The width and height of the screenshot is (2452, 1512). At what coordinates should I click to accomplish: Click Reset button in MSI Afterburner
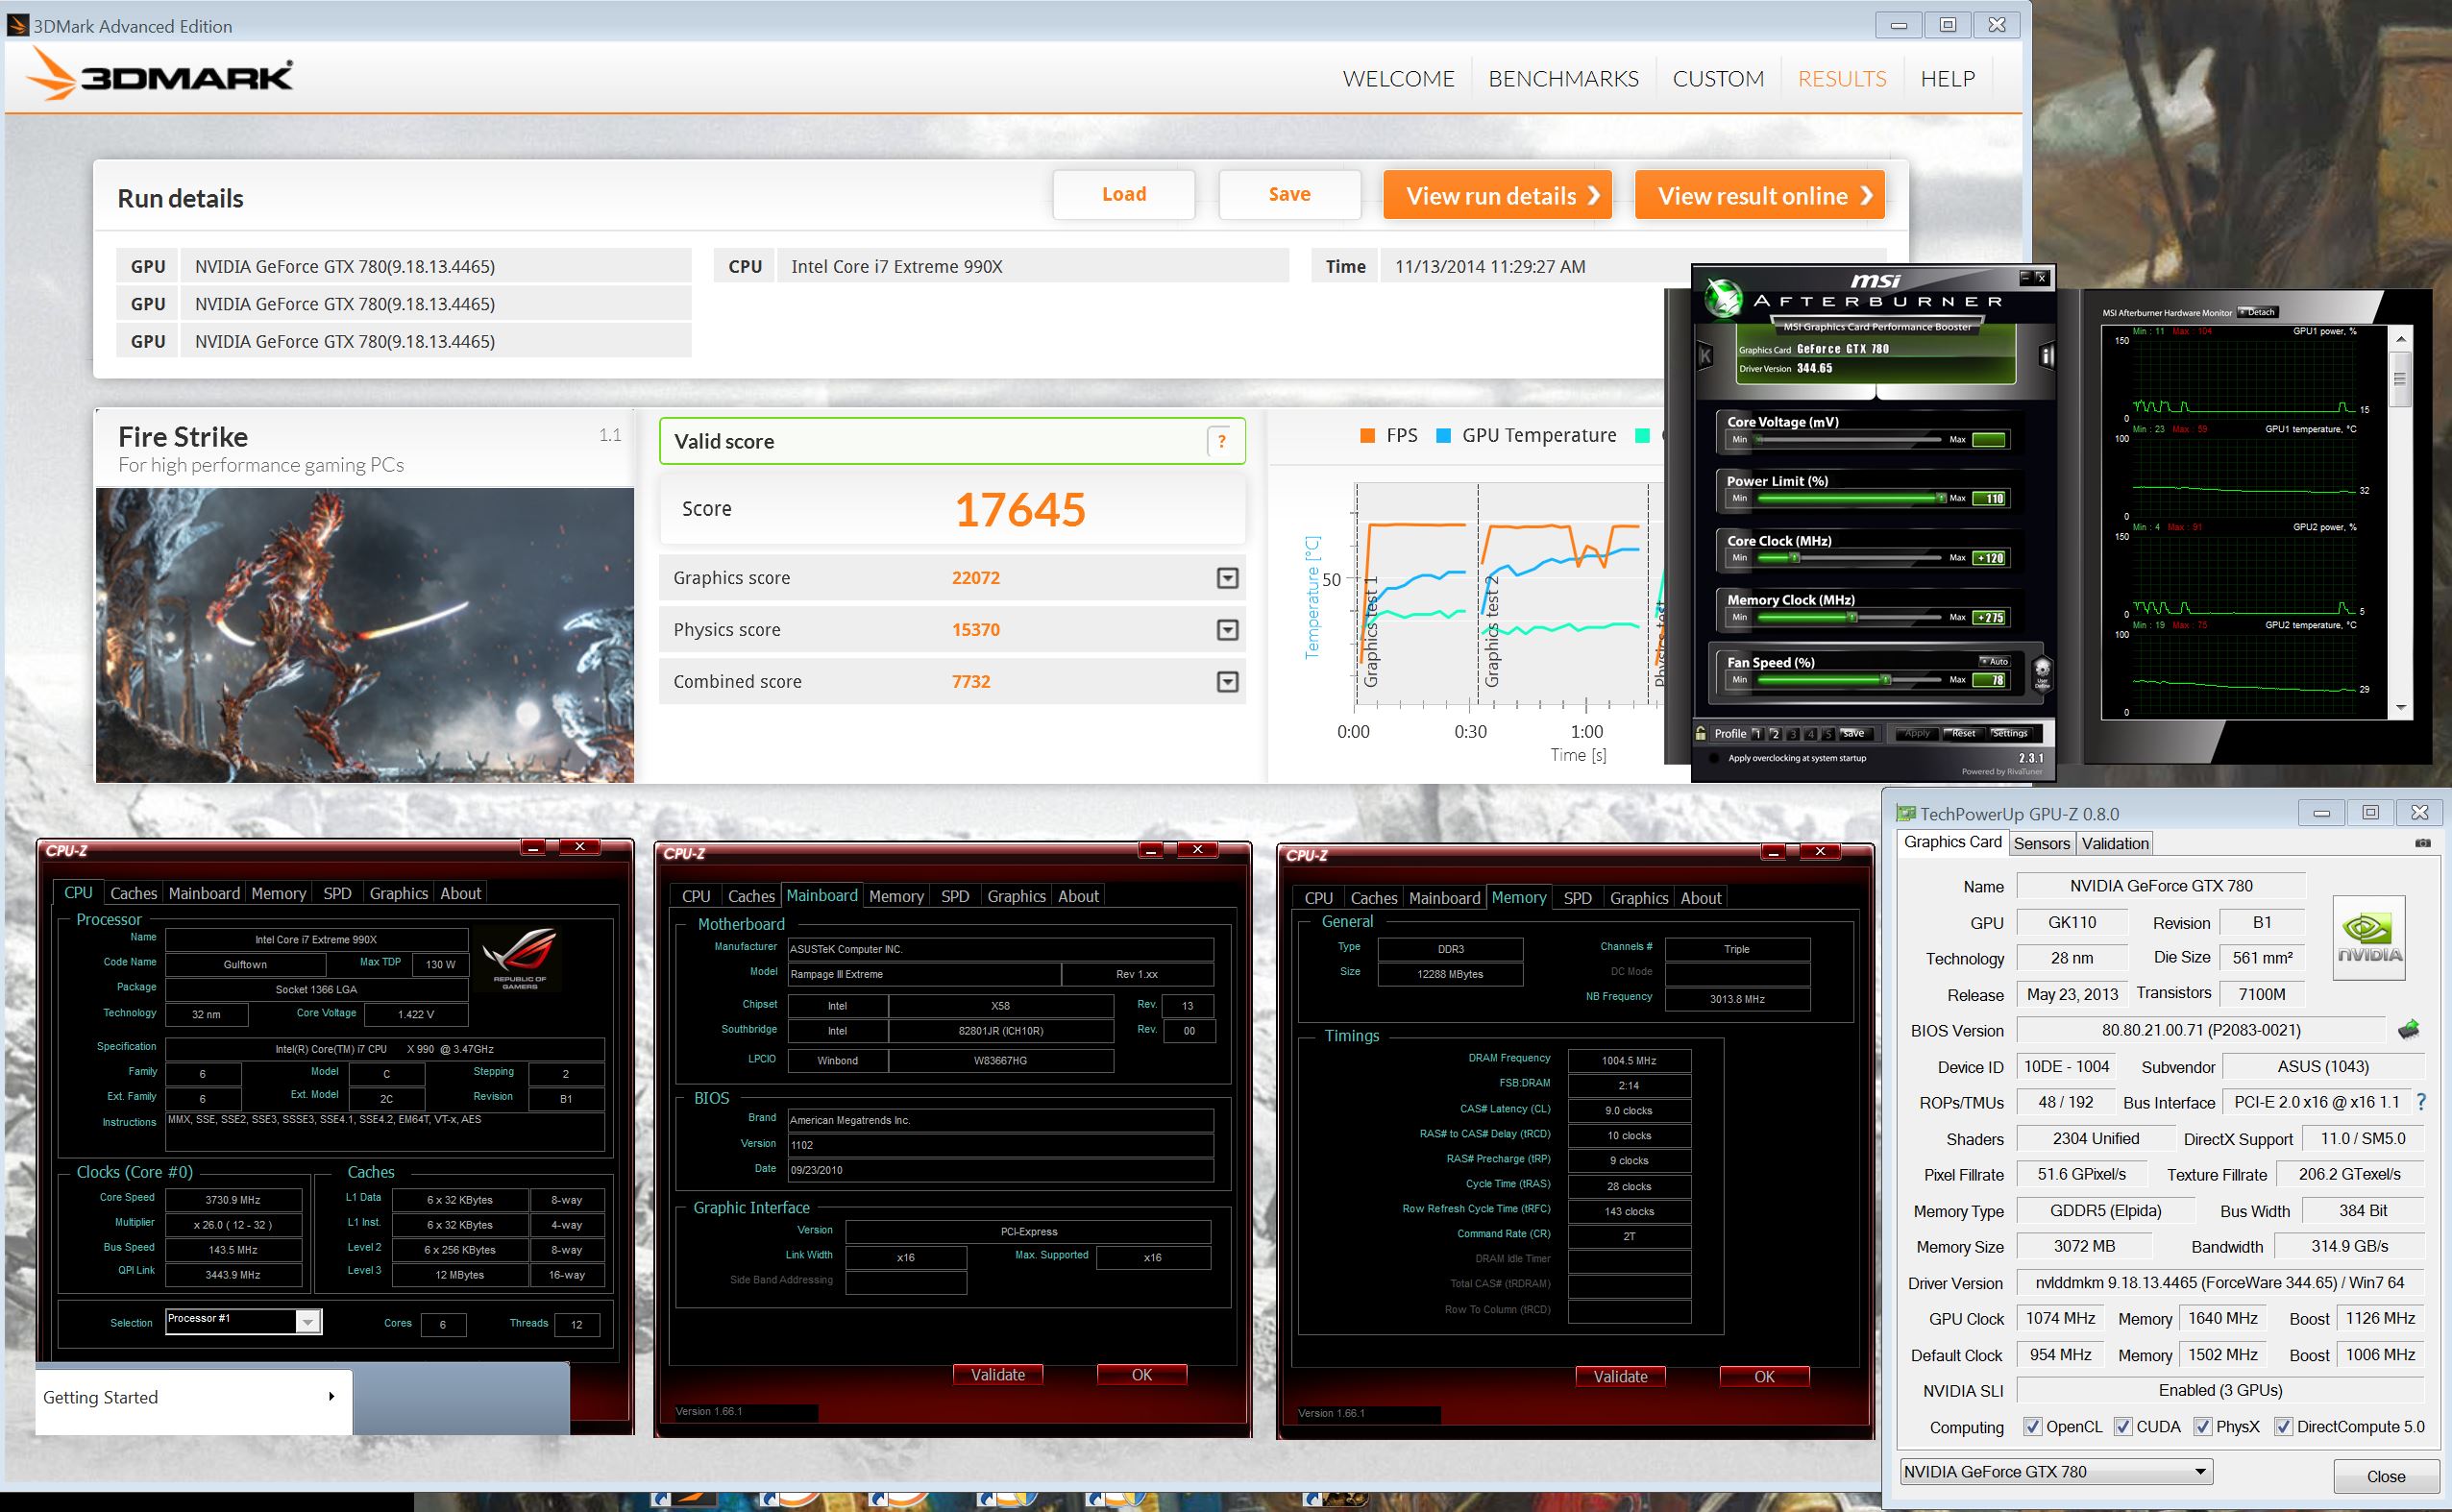1963,733
